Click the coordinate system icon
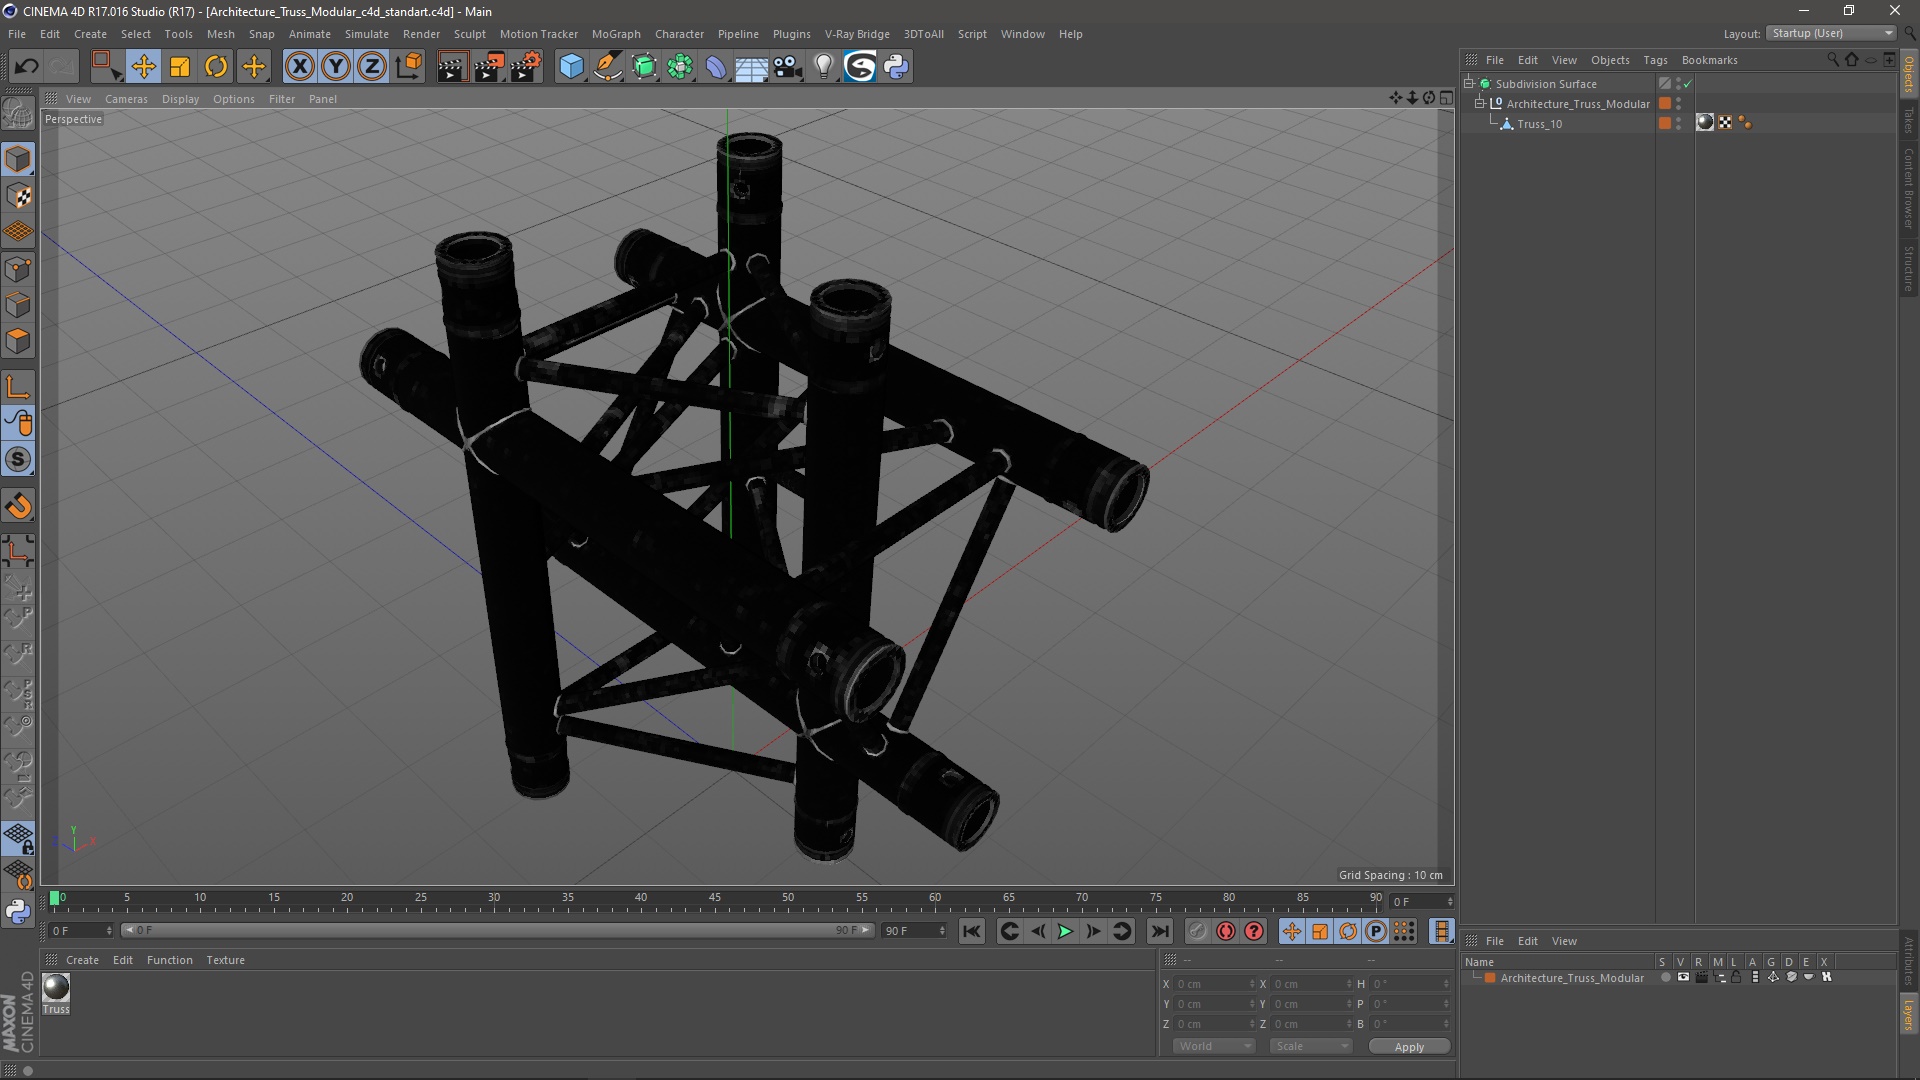The width and height of the screenshot is (1920, 1080). [x=408, y=66]
